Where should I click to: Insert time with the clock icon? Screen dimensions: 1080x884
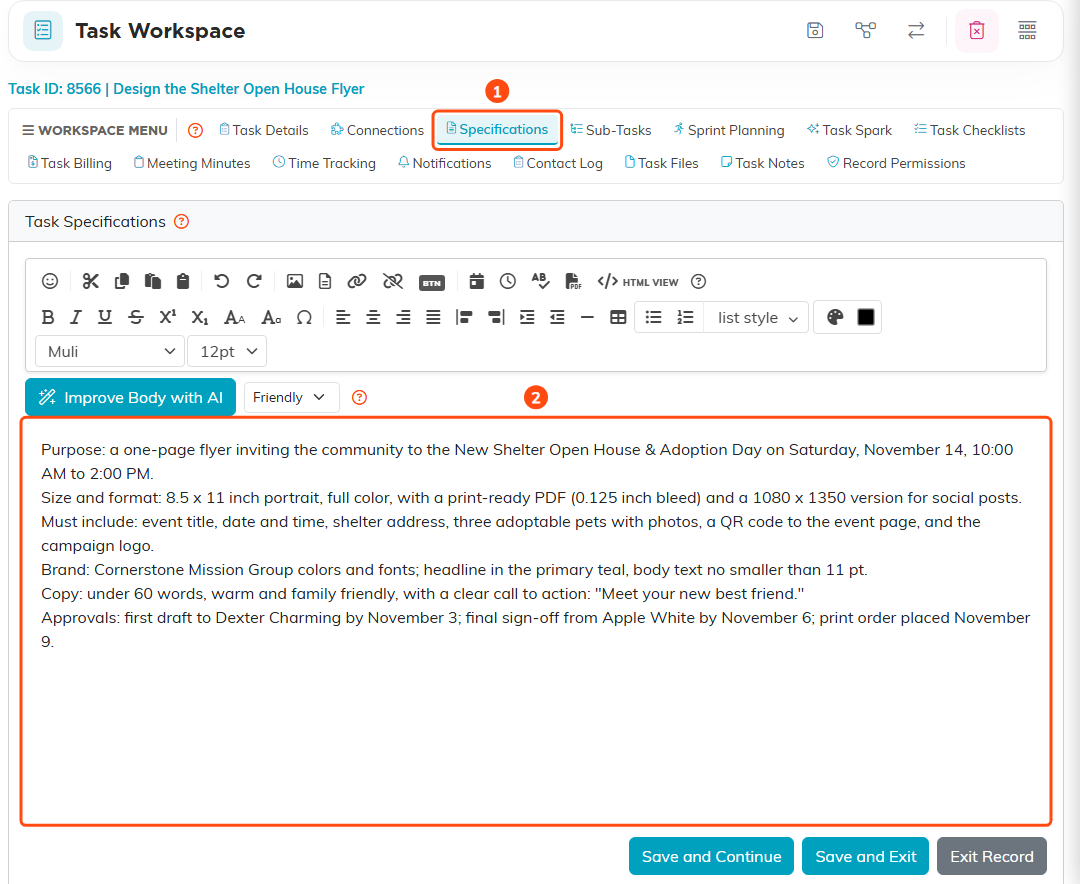tap(508, 281)
